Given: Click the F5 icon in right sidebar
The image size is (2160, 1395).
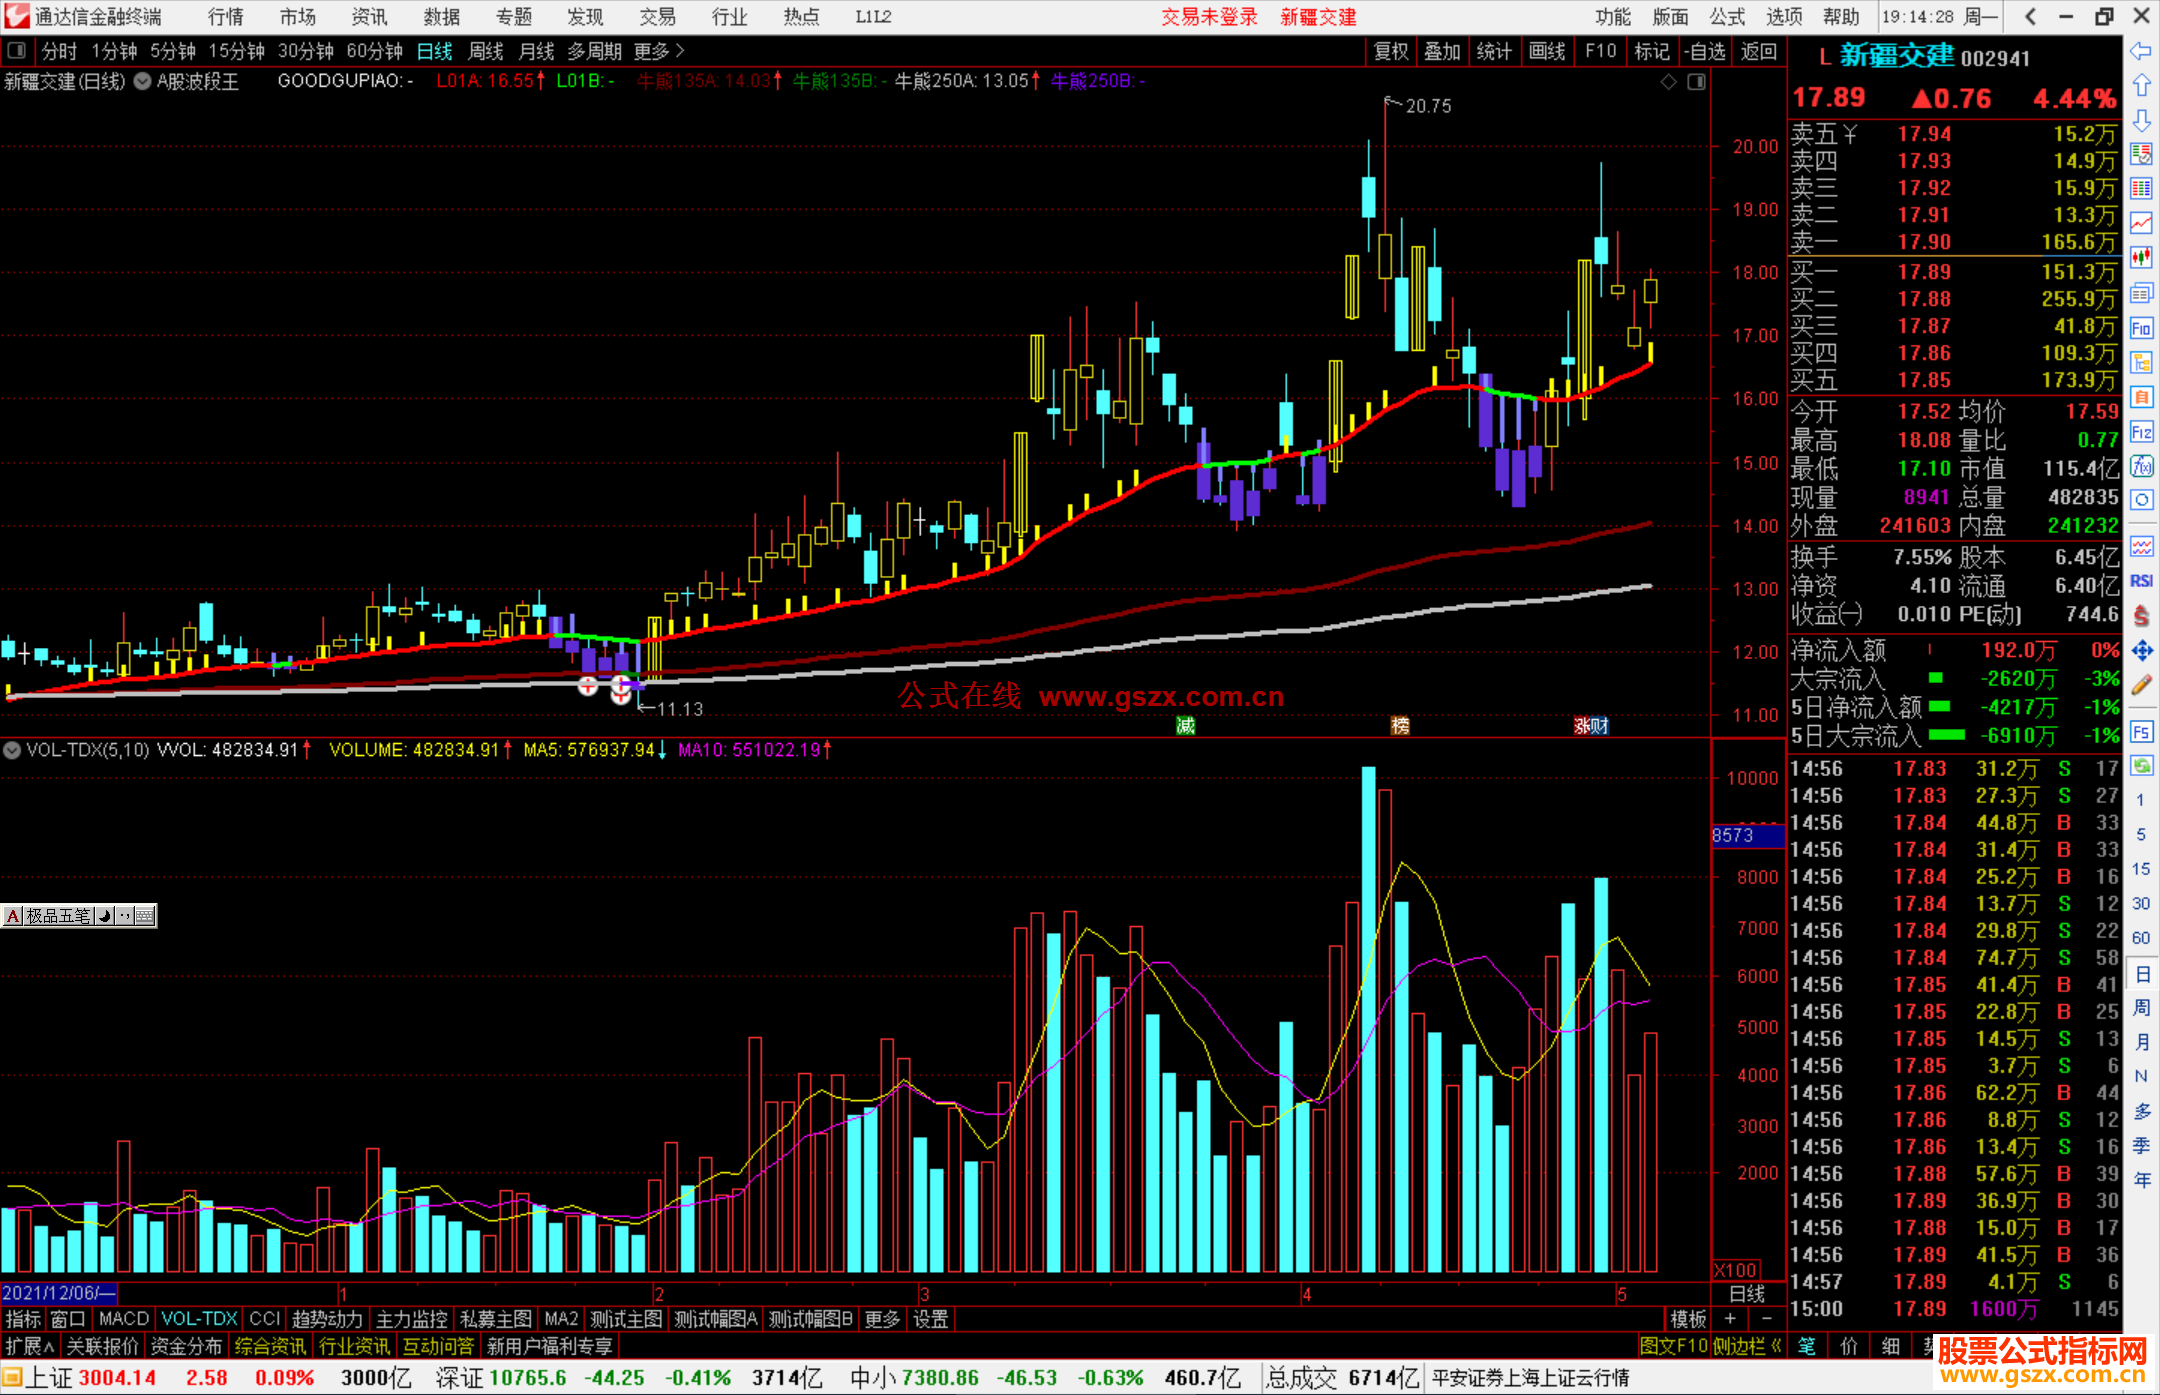Looking at the screenshot, I should pyautogui.click(x=2141, y=732).
